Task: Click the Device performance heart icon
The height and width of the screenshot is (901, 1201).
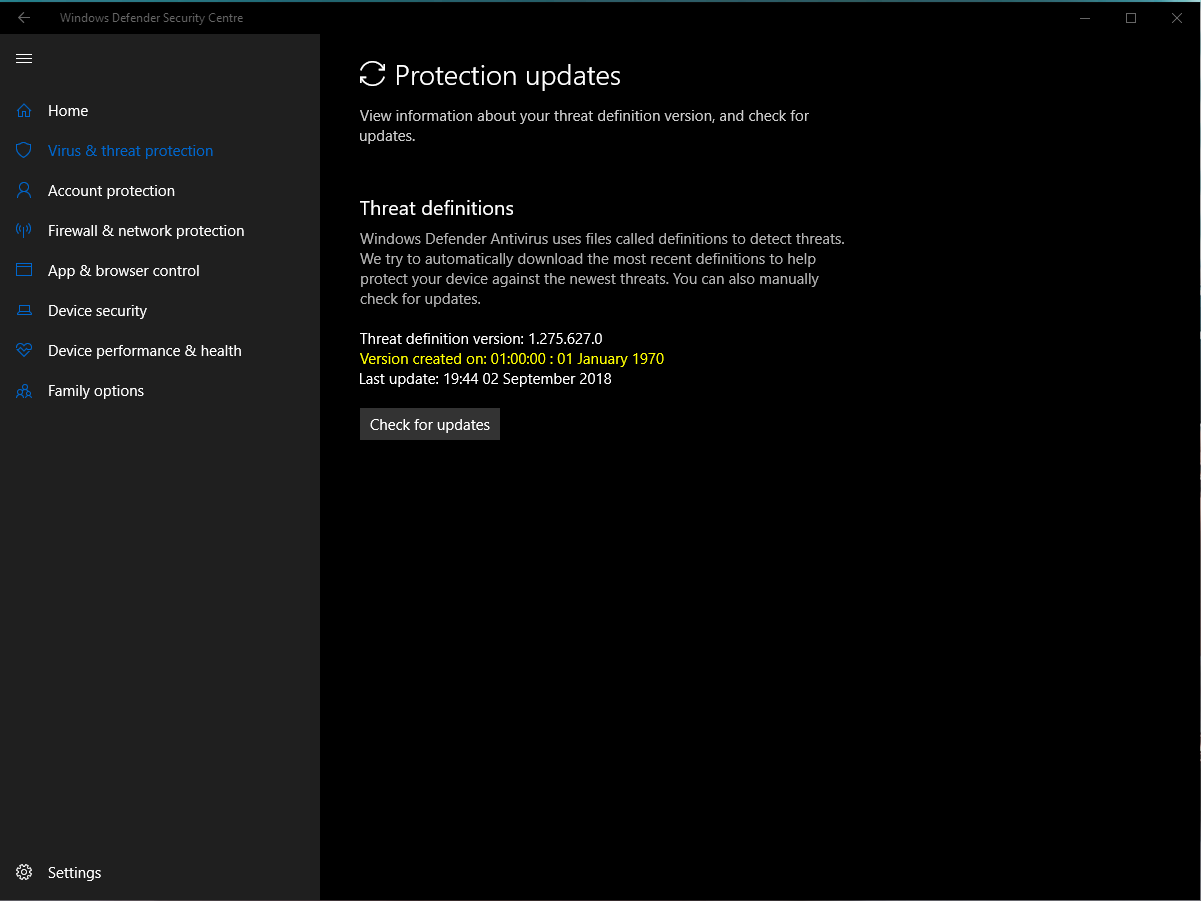Action: click(x=24, y=351)
